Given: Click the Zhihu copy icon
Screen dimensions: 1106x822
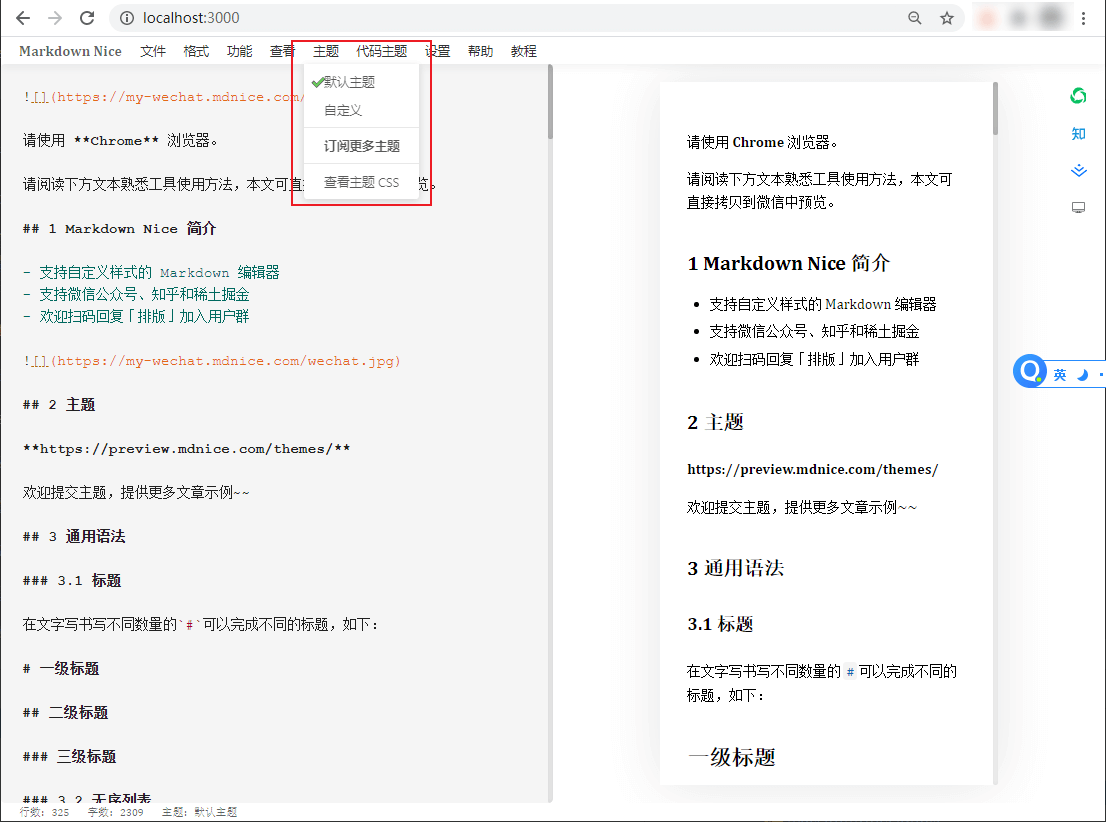Looking at the screenshot, I should (1078, 133).
